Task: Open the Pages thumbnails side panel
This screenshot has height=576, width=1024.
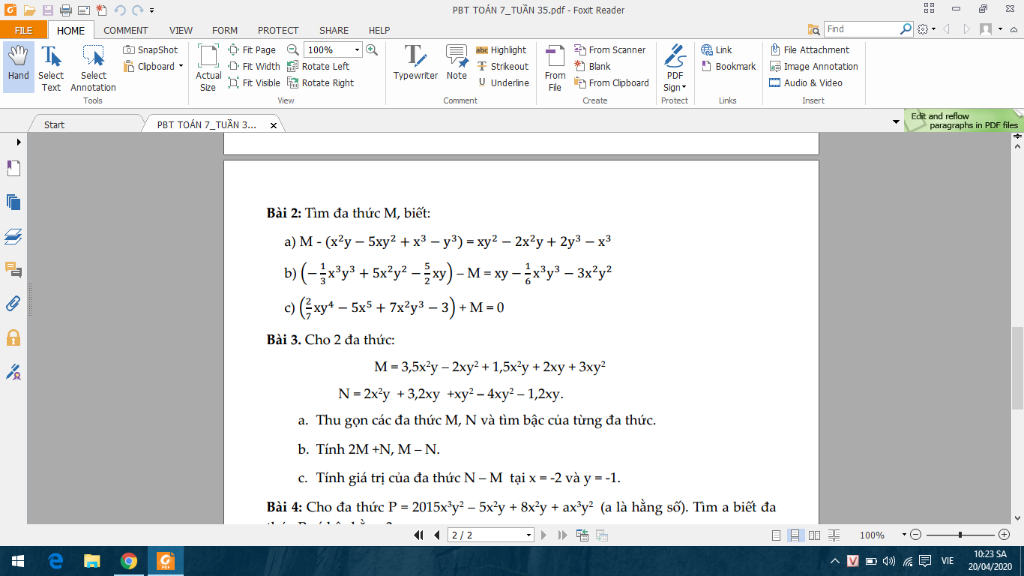Action: pos(13,202)
